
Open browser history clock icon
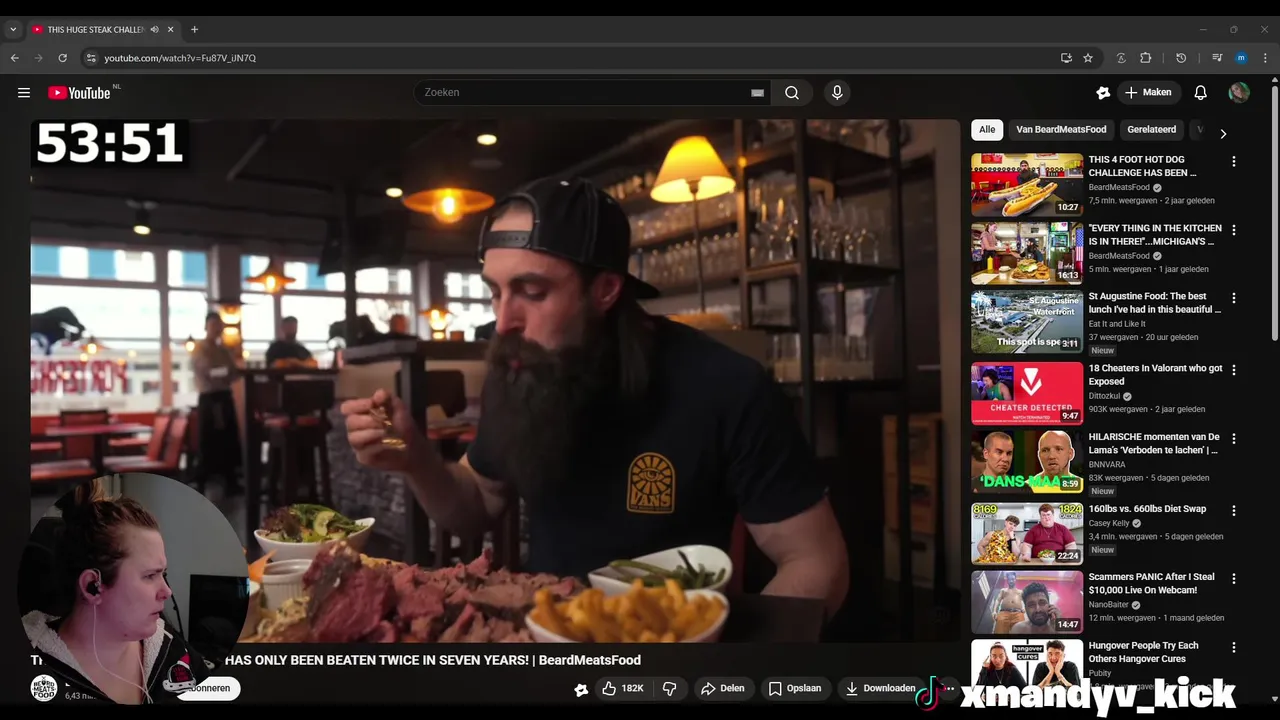tap(1181, 58)
